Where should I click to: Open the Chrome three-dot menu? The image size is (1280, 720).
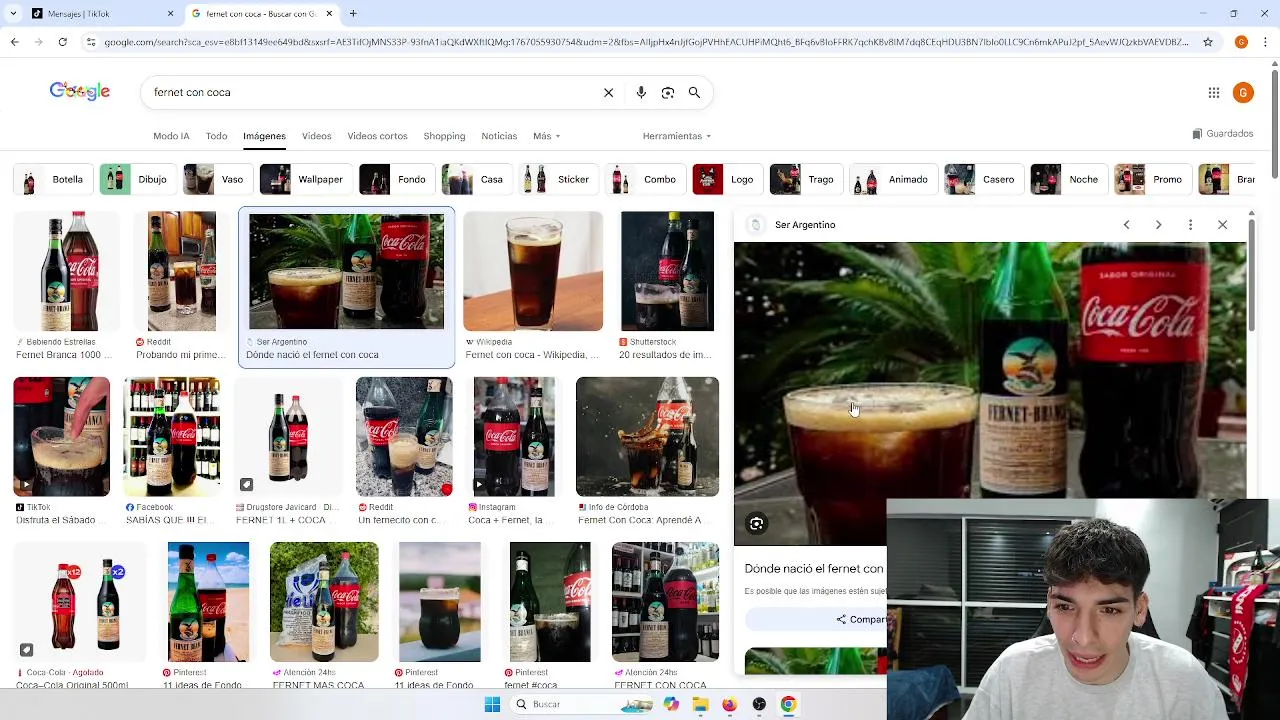tap(1266, 42)
